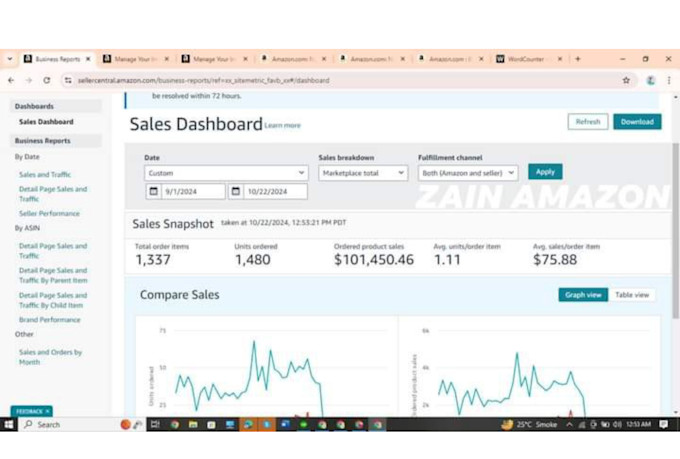Show hidden system tray icons
The width and height of the screenshot is (680, 459).
[569, 424]
